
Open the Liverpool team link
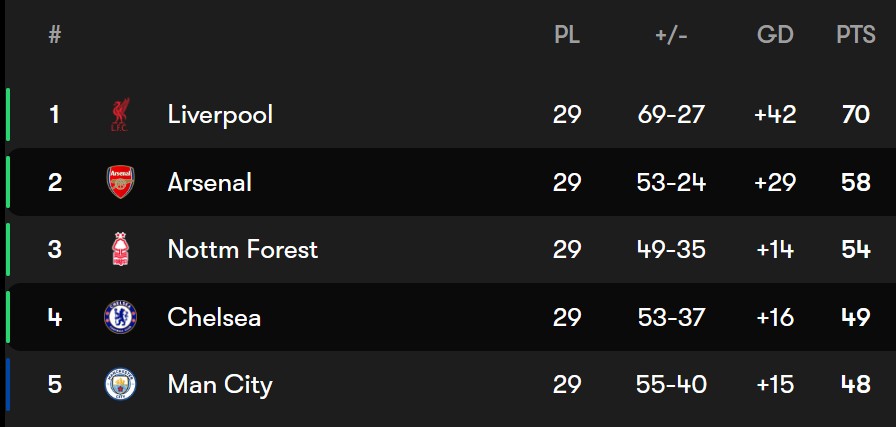(220, 115)
